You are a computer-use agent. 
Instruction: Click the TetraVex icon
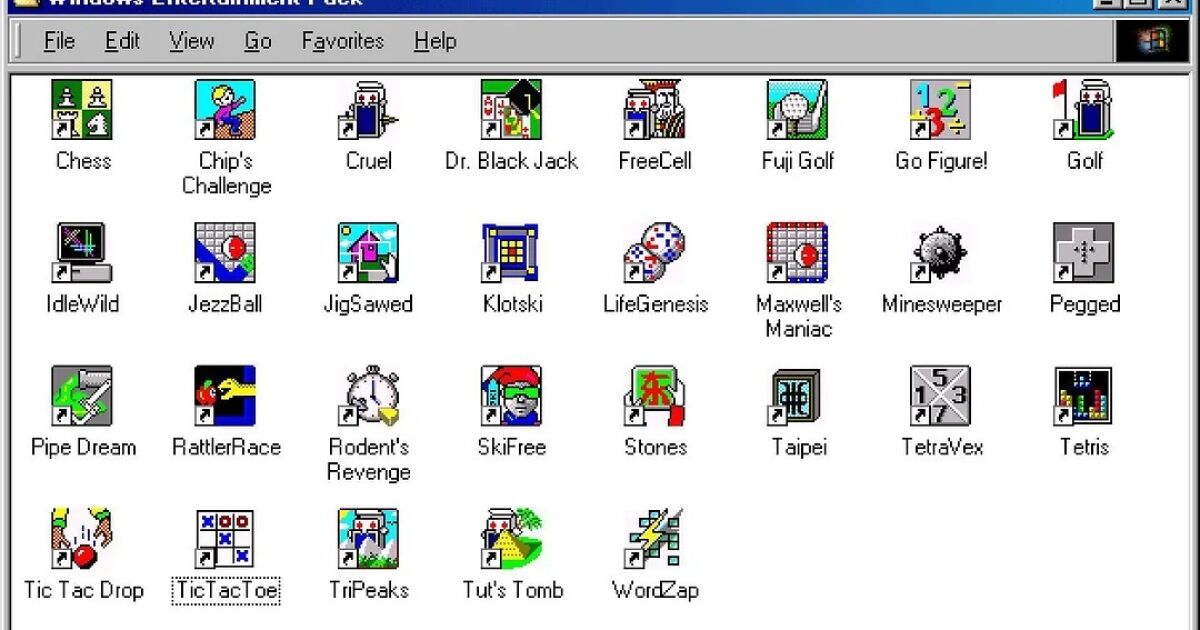pyautogui.click(x=941, y=396)
